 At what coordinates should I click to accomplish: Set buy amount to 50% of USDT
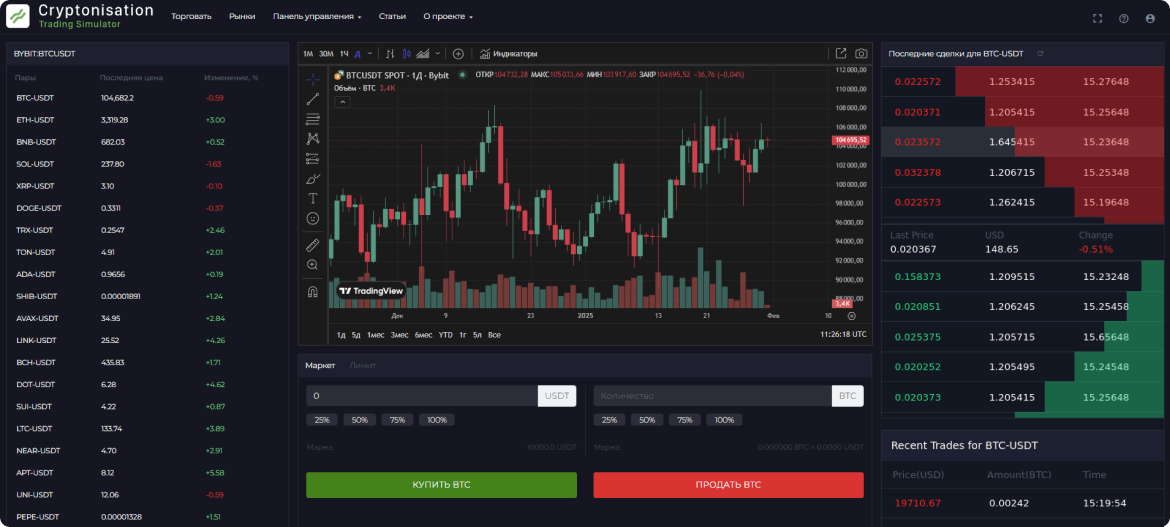point(360,420)
